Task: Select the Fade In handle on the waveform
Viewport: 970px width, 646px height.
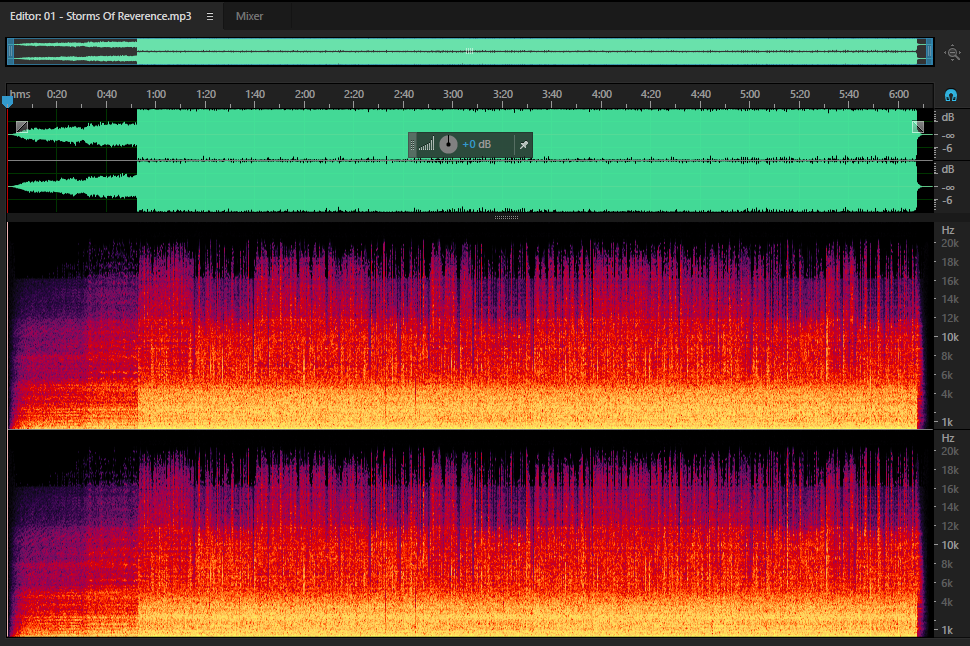Action: 22,127
